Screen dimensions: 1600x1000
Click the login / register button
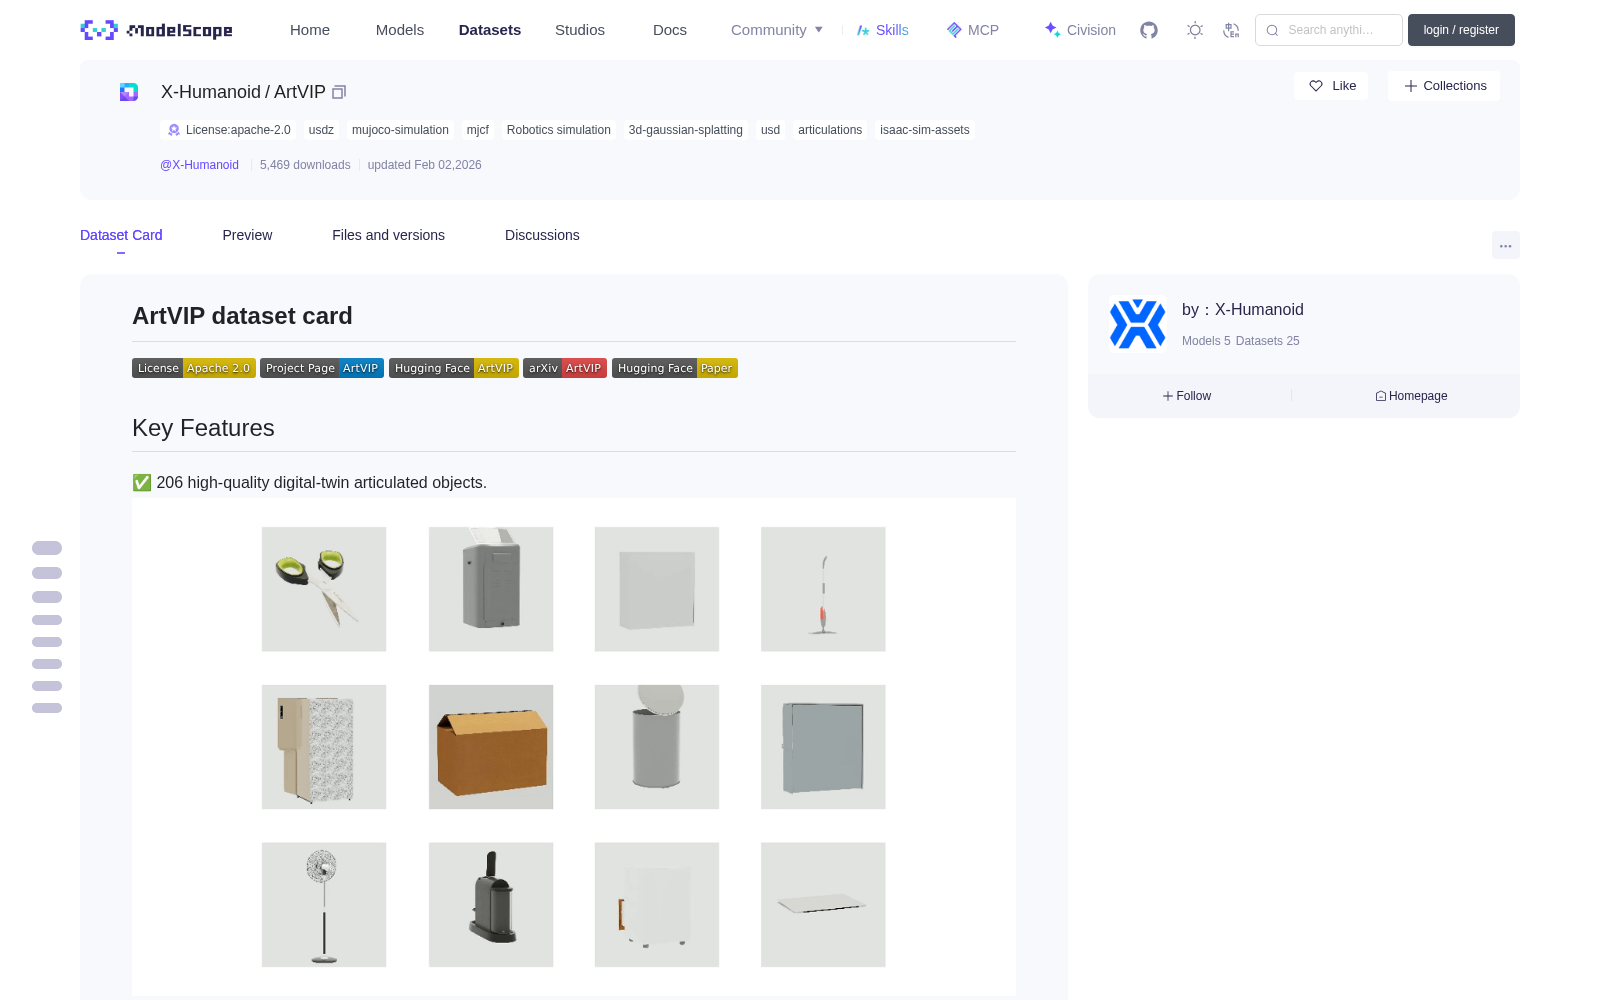(1461, 30)
